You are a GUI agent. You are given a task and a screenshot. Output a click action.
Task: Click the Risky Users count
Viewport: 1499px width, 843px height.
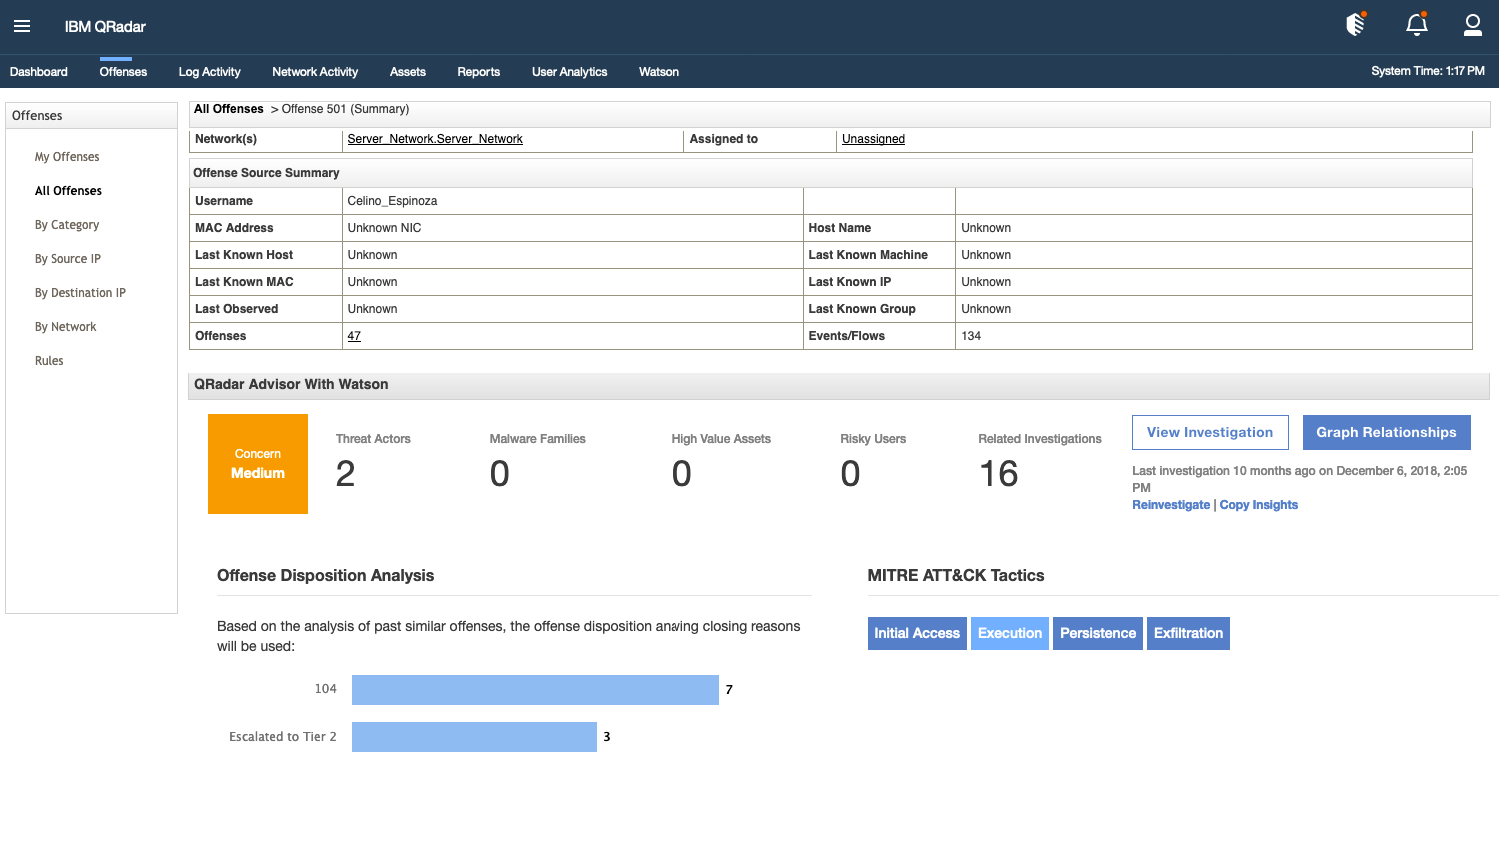coord(851,474)
